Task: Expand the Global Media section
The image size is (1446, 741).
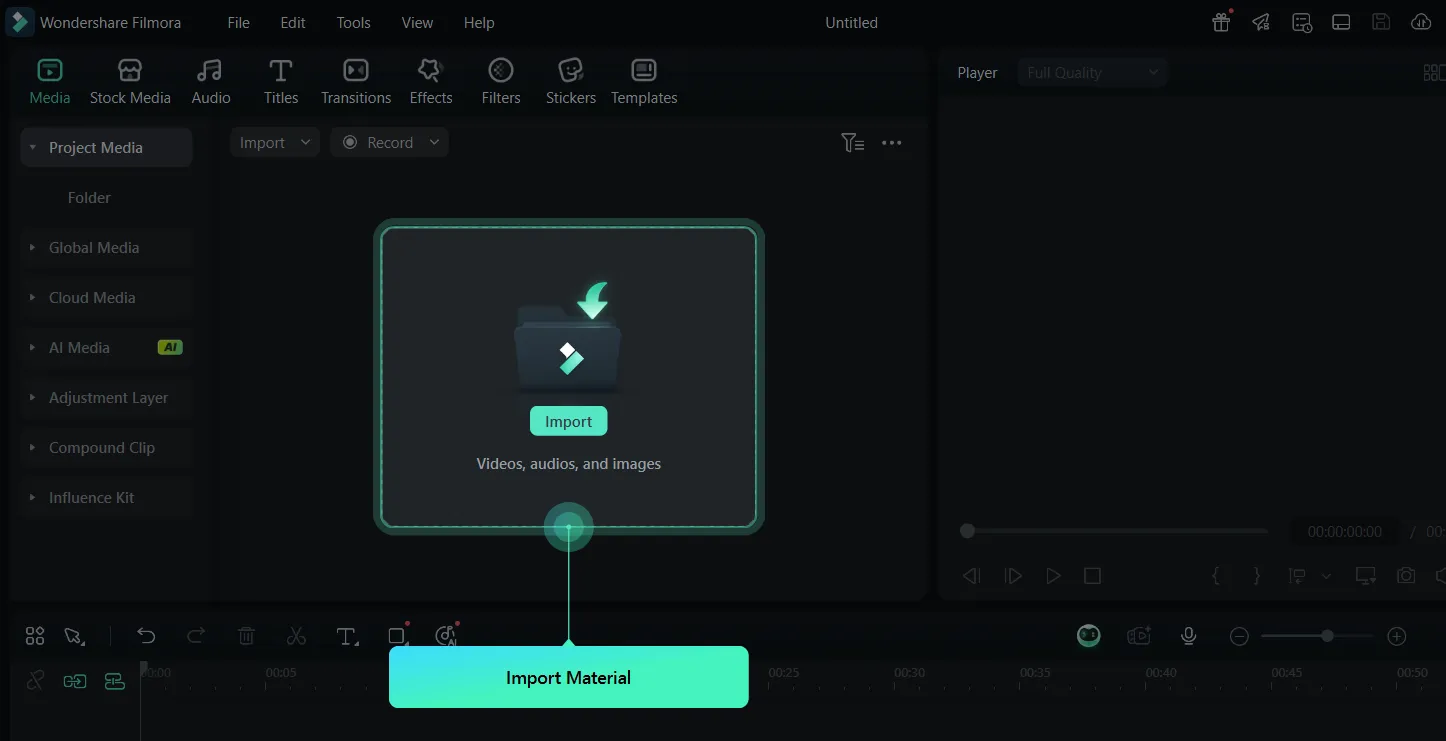Action: point(94,248)
